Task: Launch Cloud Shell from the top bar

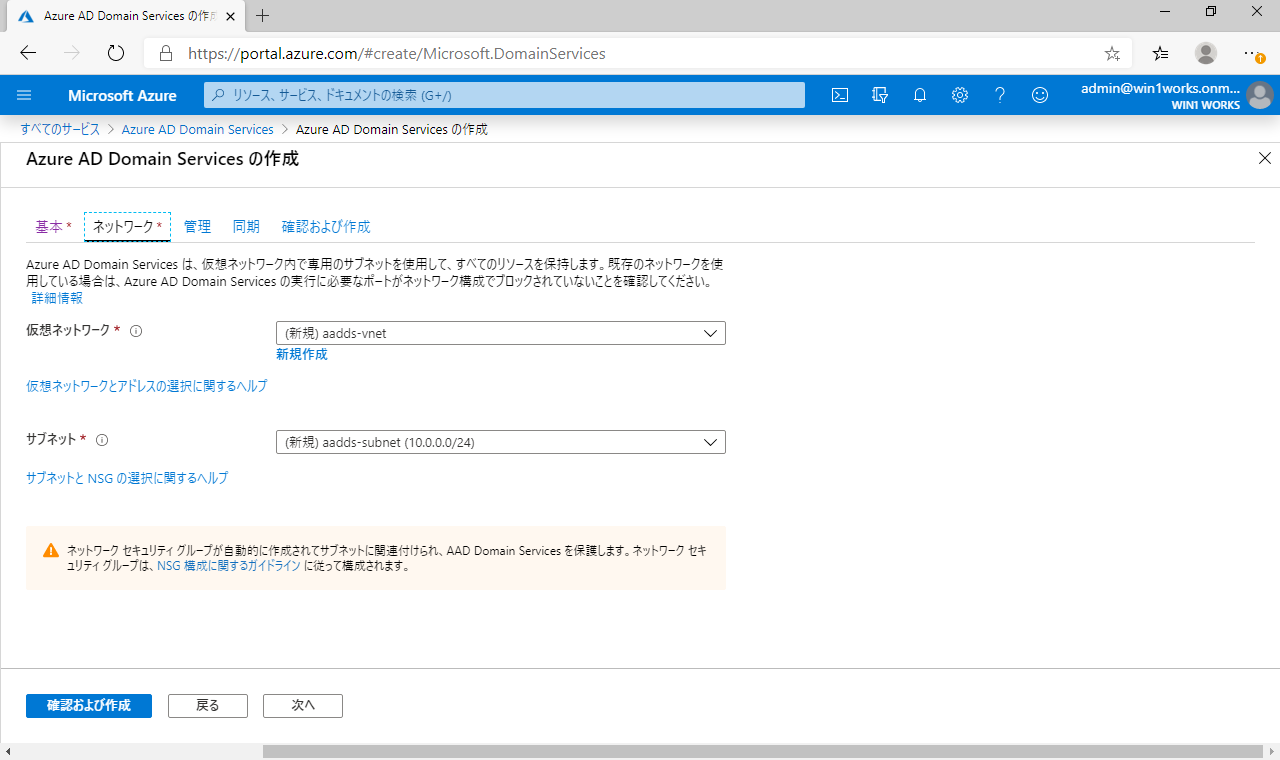Action: [841, 95]
